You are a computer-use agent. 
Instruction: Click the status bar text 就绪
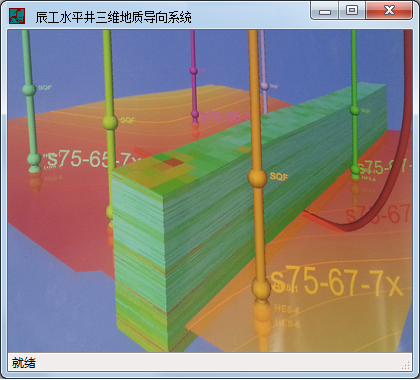point(24,363)
